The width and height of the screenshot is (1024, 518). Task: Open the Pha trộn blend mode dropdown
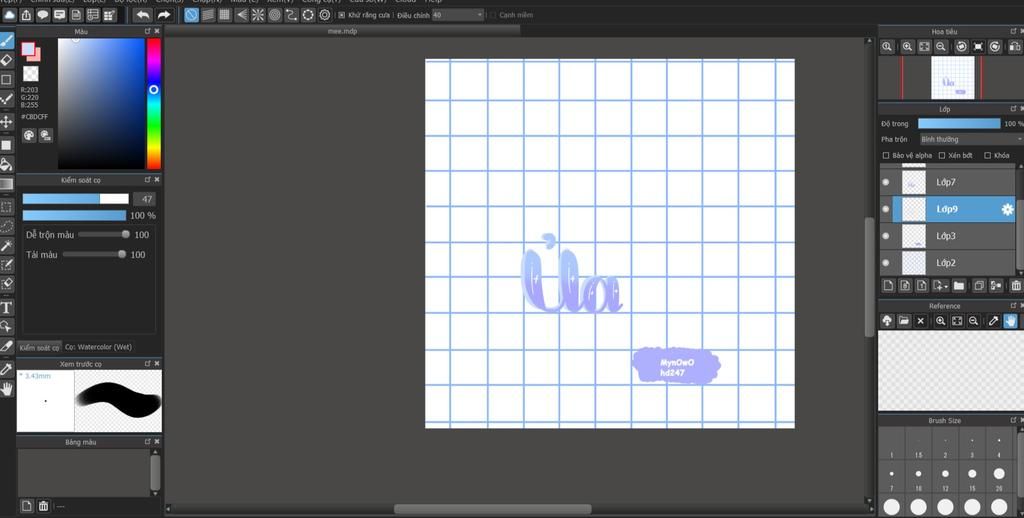[x=970, y=139]
